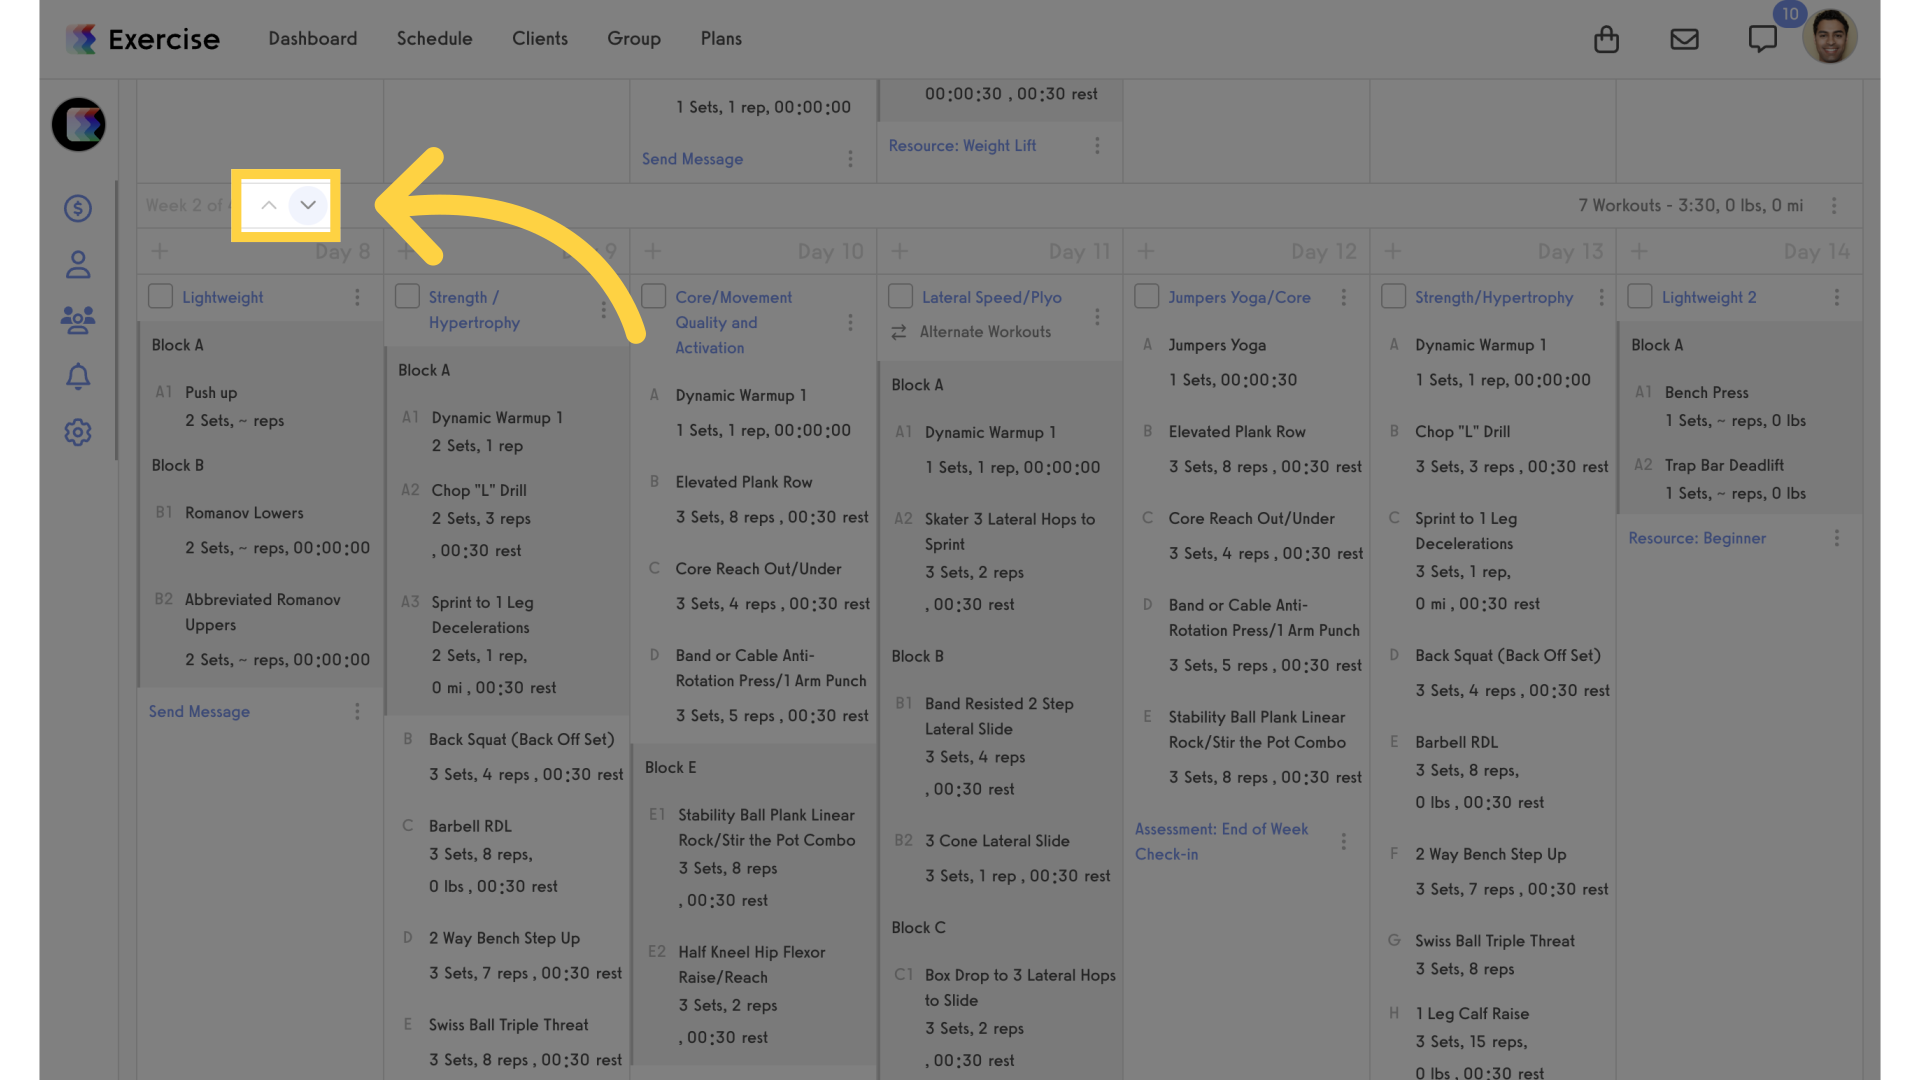Open the Resource: Weight Lift link
This screenshot has height=1080, width=1920.
962,146
